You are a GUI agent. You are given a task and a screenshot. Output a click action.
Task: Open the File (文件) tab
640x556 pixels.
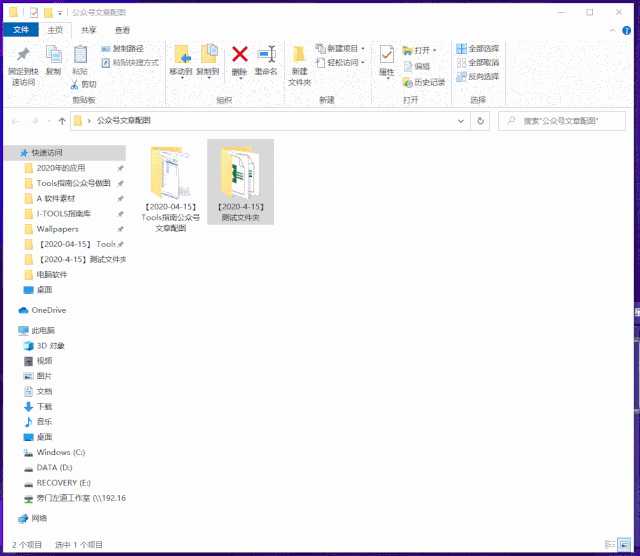click(21, 30)
